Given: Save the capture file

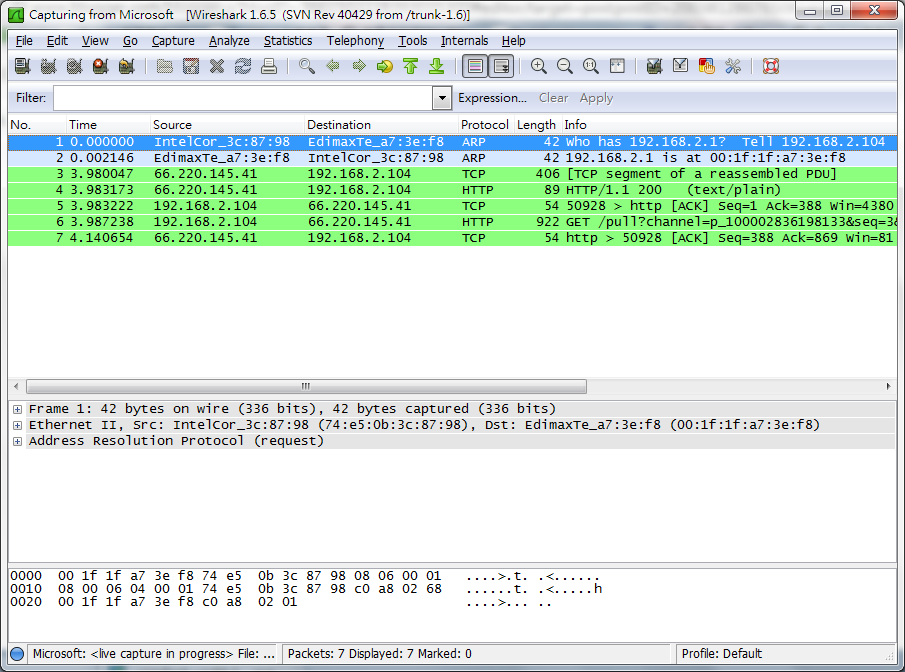Looking at the screenshot, I should [x=190, y=66].
